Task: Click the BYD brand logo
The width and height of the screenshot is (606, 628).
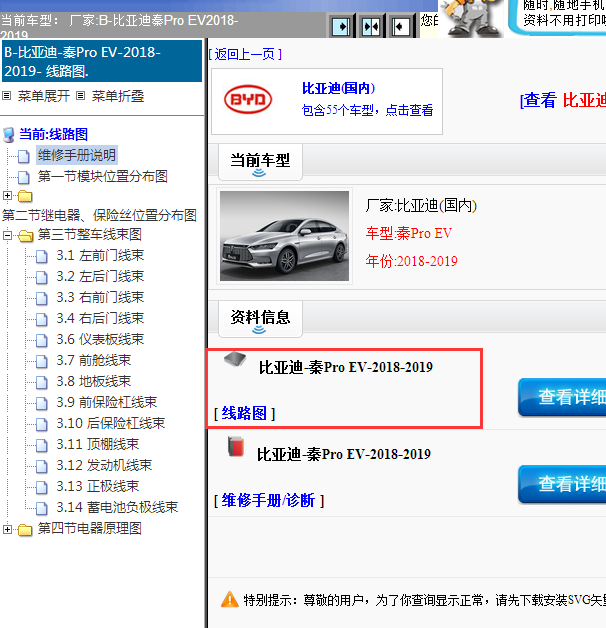Action: [x=248, y=99]
